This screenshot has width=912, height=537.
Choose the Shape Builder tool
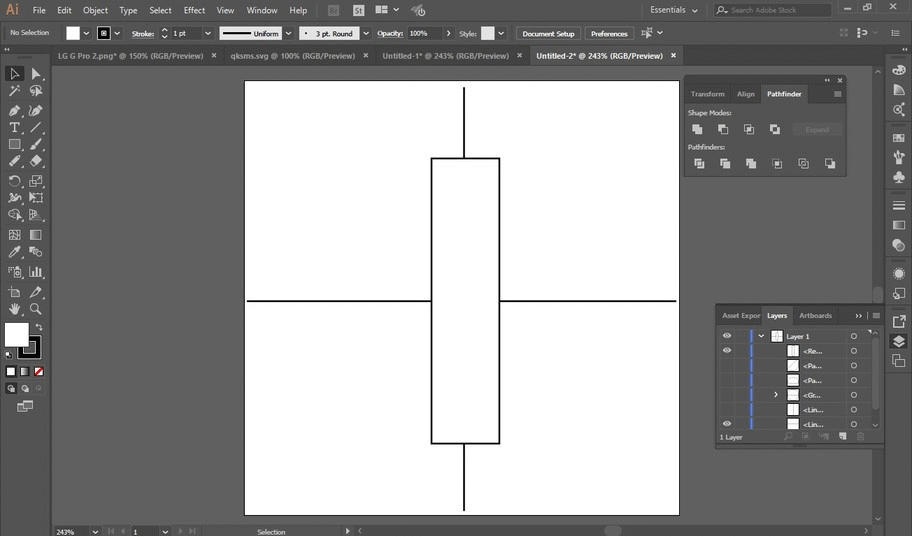coord(15,215)
